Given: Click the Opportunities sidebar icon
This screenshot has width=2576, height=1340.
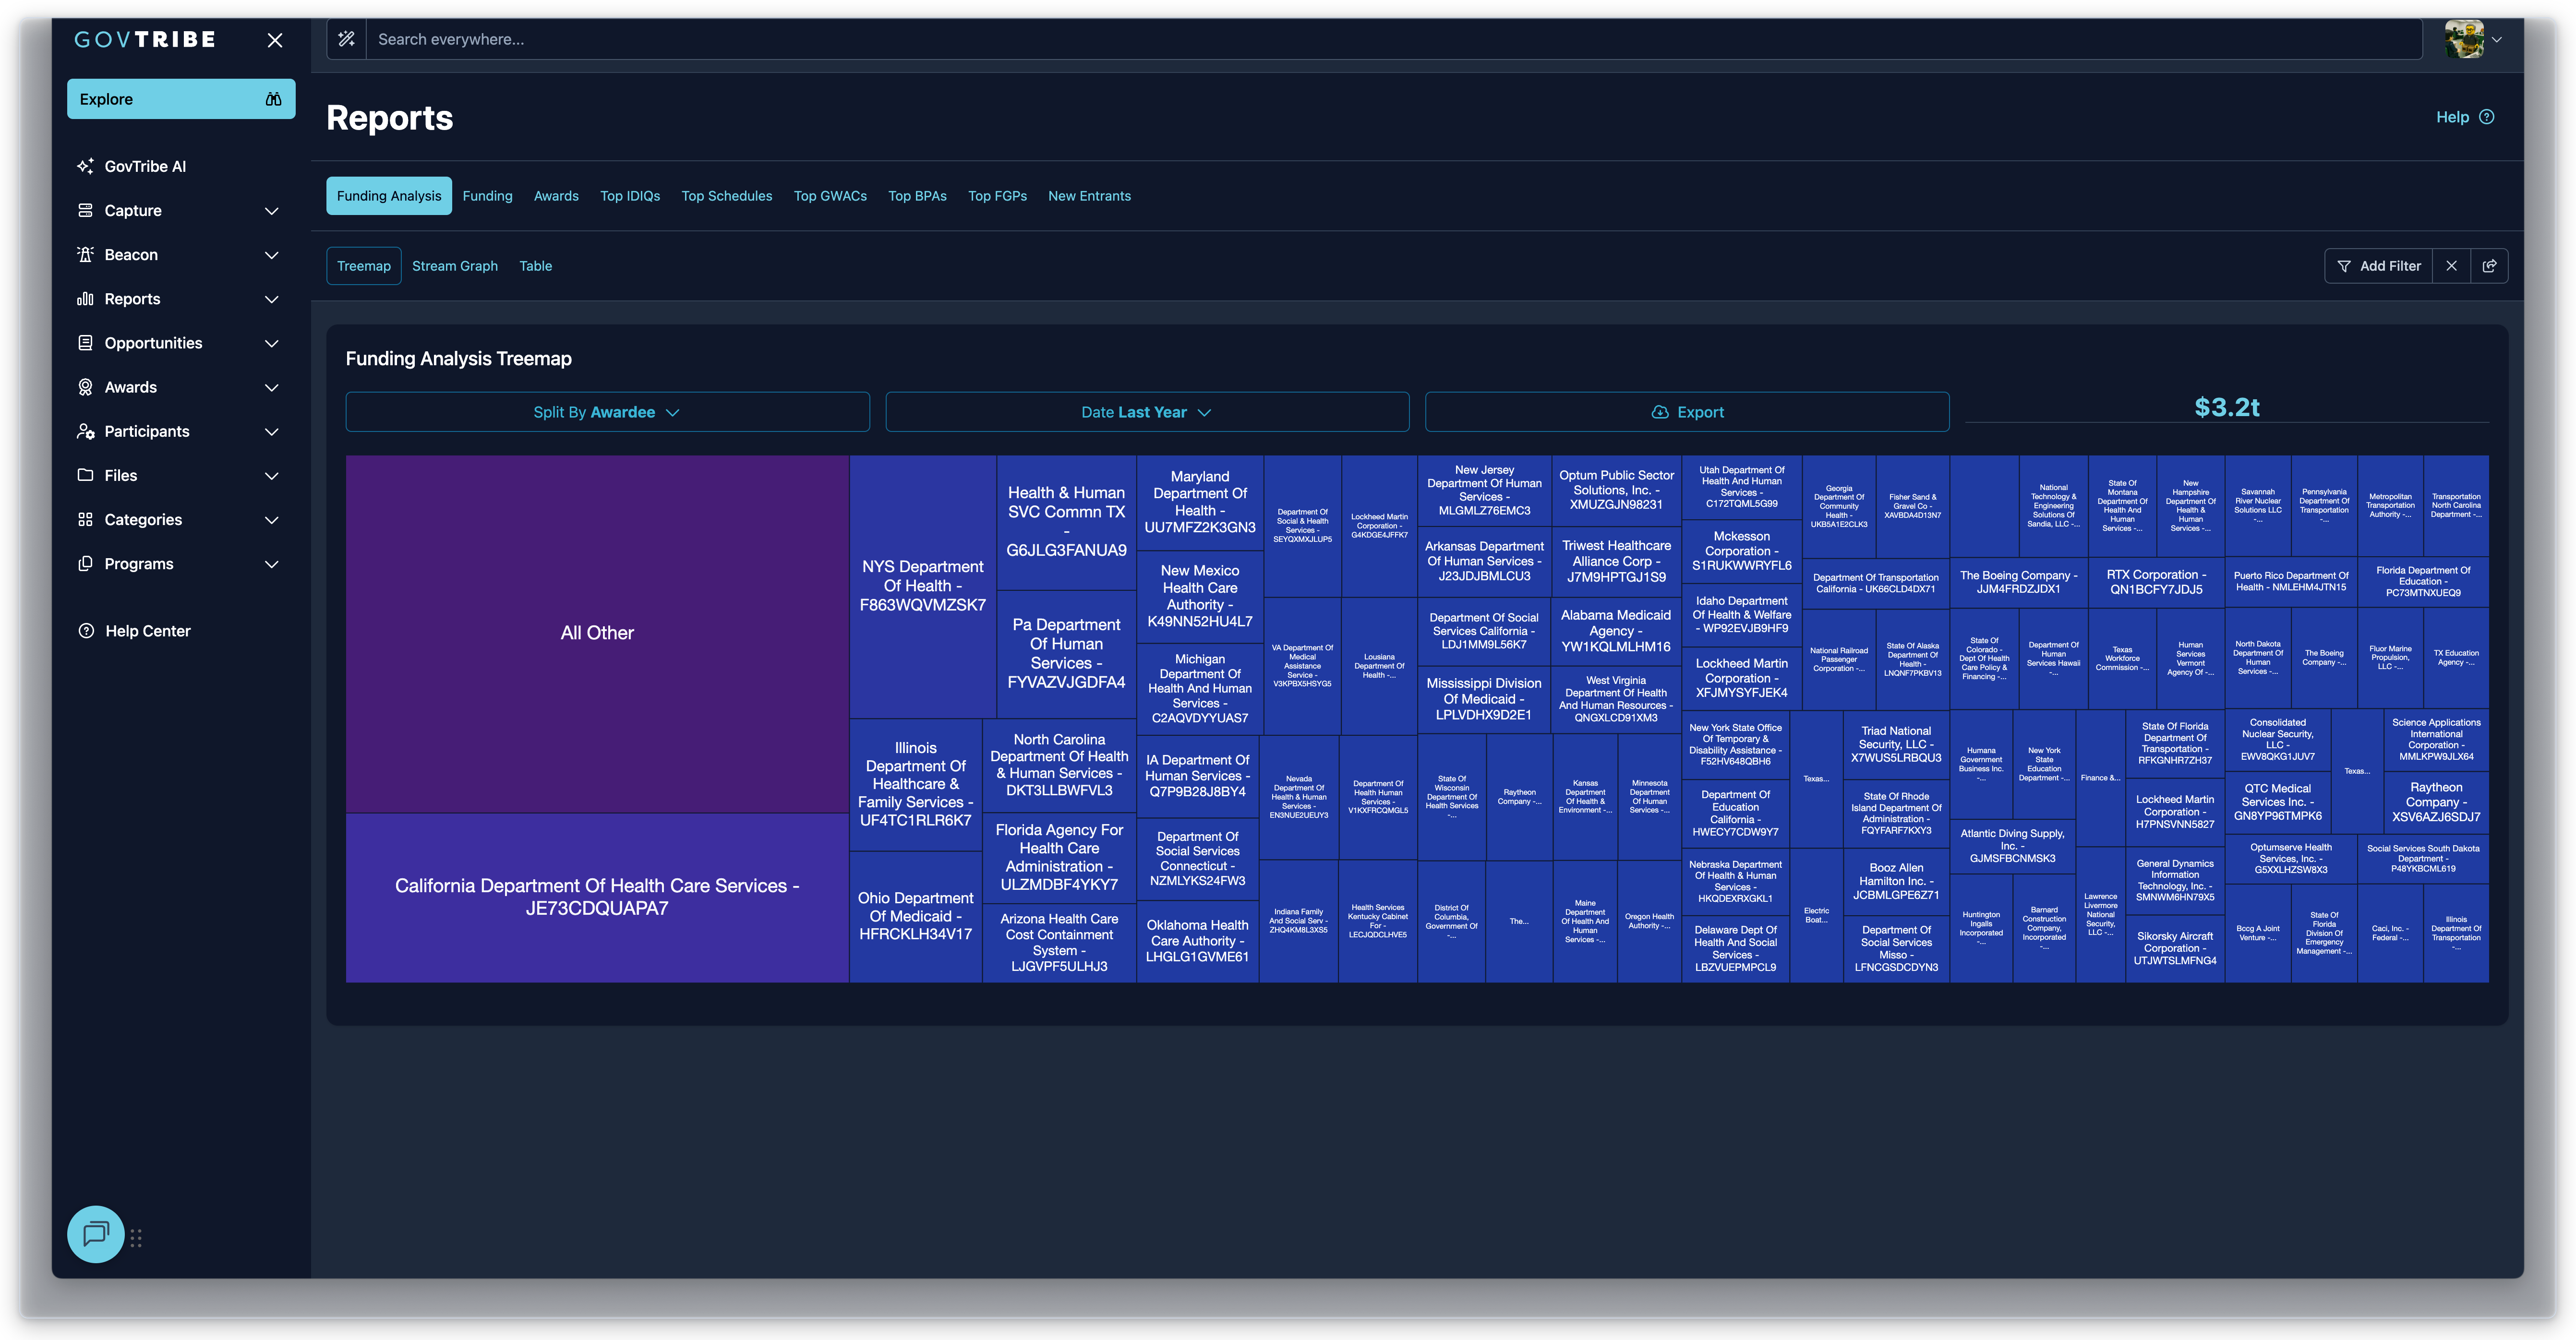Looking at the screenshot, I should (x=86, y=342).
